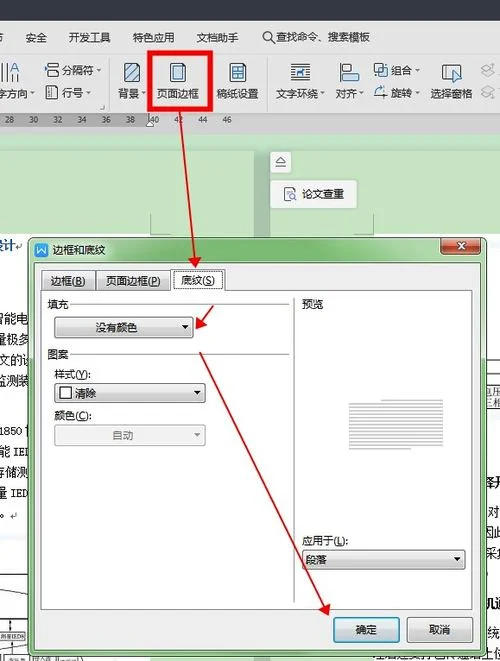Expand the 旋转 dropdown arrow
This screenshot has width=500, height=661.
(x=417, y=92)
